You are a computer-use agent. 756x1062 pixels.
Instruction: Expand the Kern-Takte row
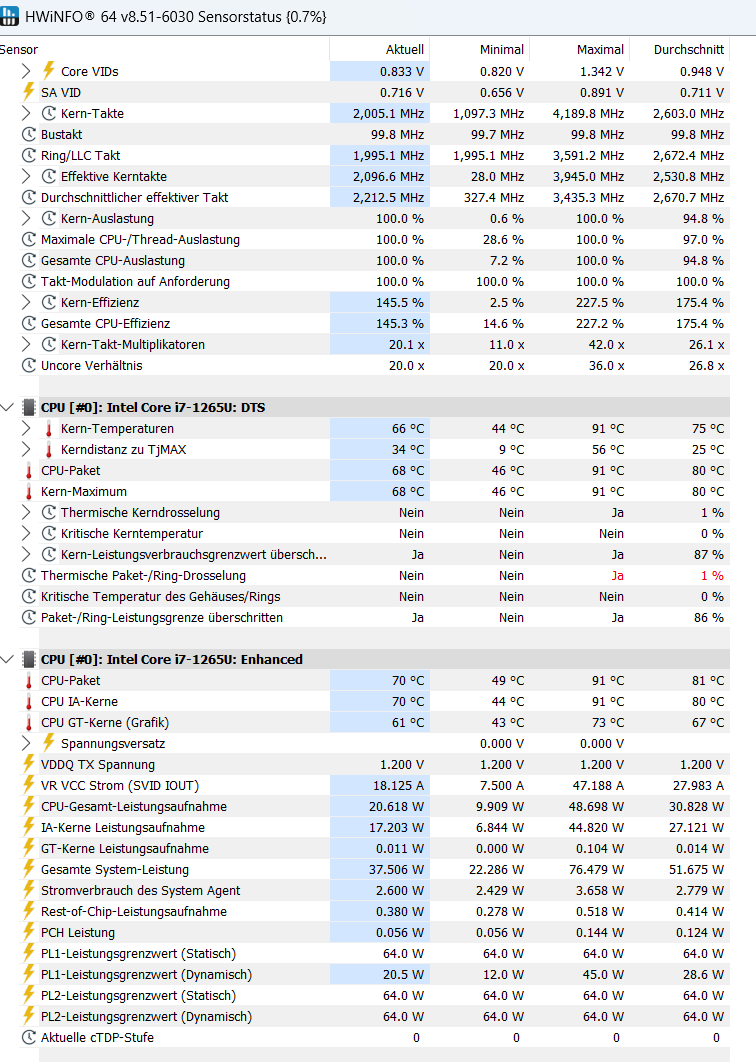[26, 113]
